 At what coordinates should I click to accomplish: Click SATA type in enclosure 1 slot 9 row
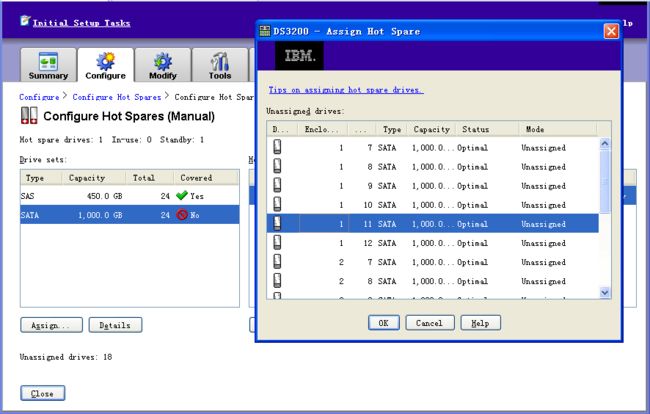click(387, 186)
